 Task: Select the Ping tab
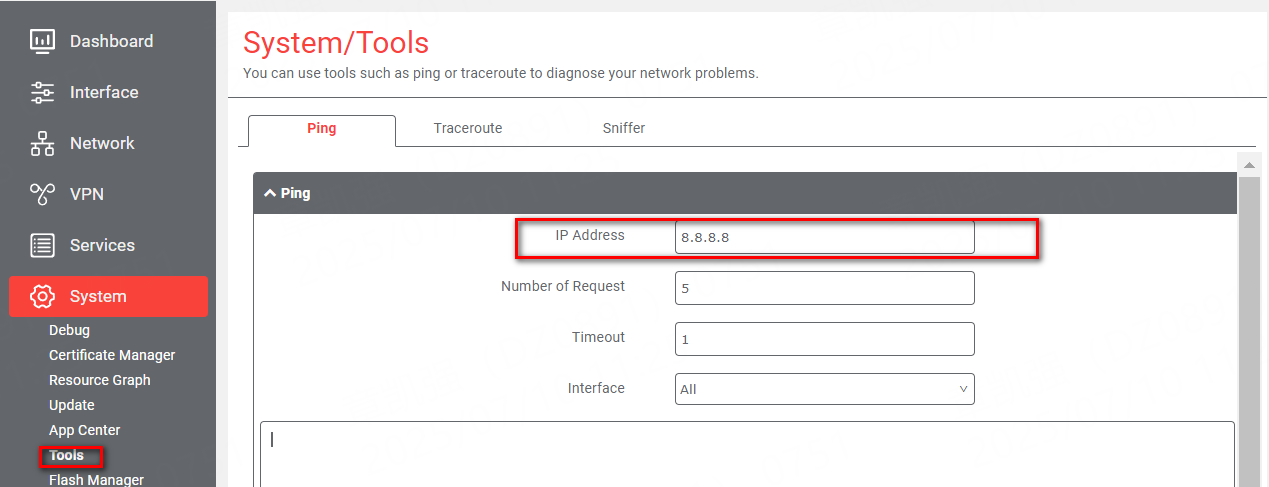click(x=322, y=129)
